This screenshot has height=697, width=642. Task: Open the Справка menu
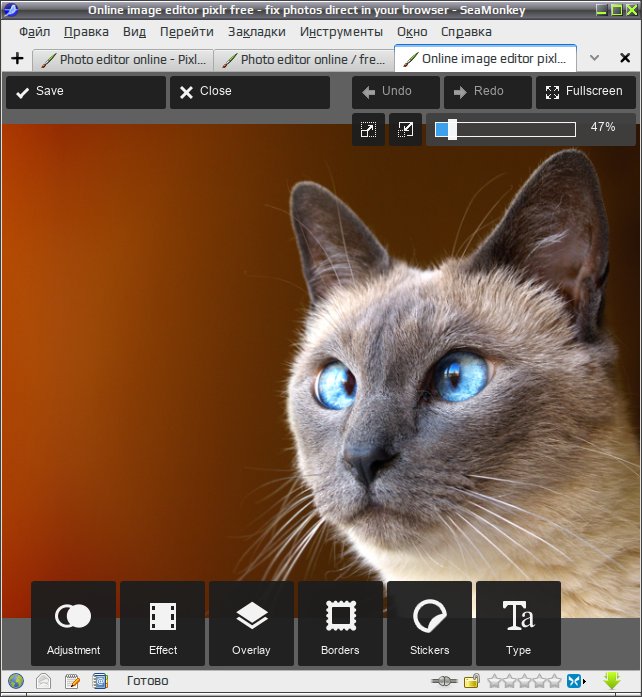[x=466, y=32]
